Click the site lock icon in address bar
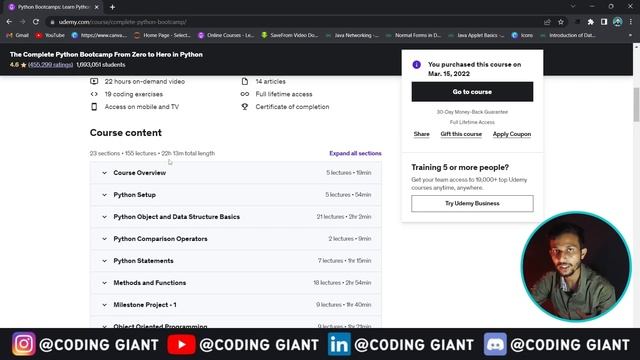This screenshot has width=640, height=360. click(x=52, y=22)
